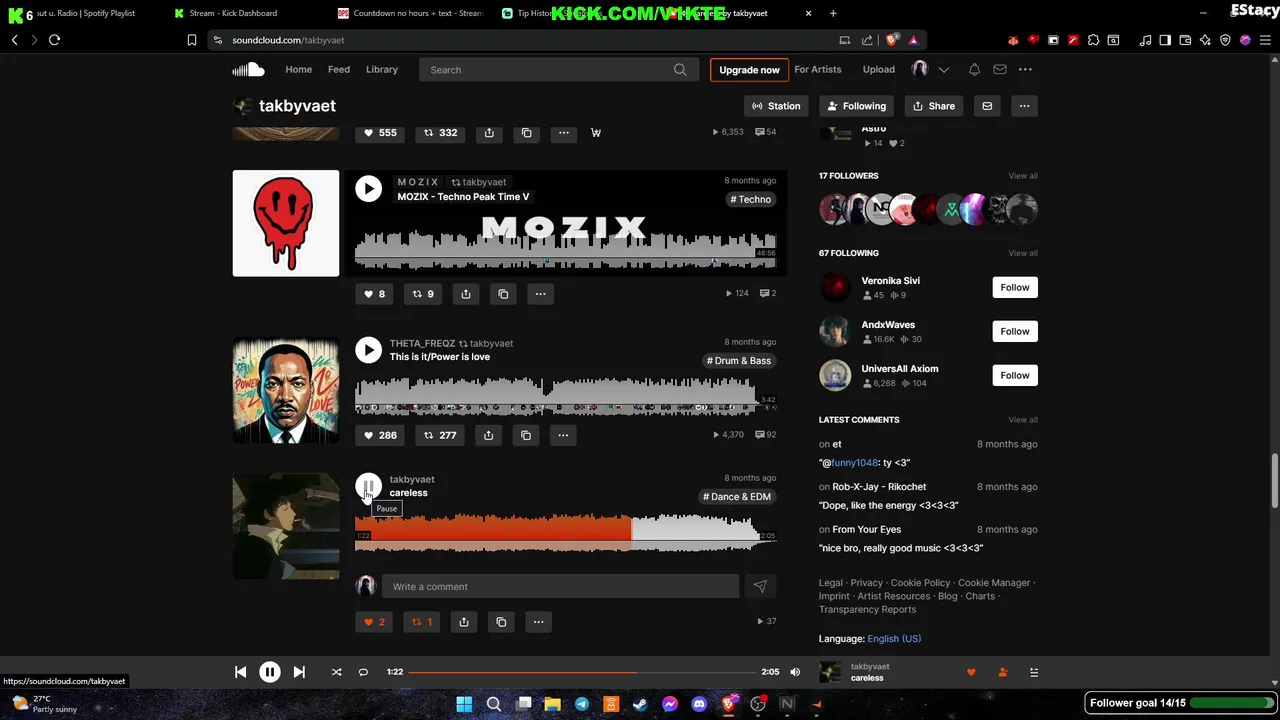Share the MOZIX Techno Peak Time track
Viewport: 1280px width, 720px height.
(x=466, y=294)
